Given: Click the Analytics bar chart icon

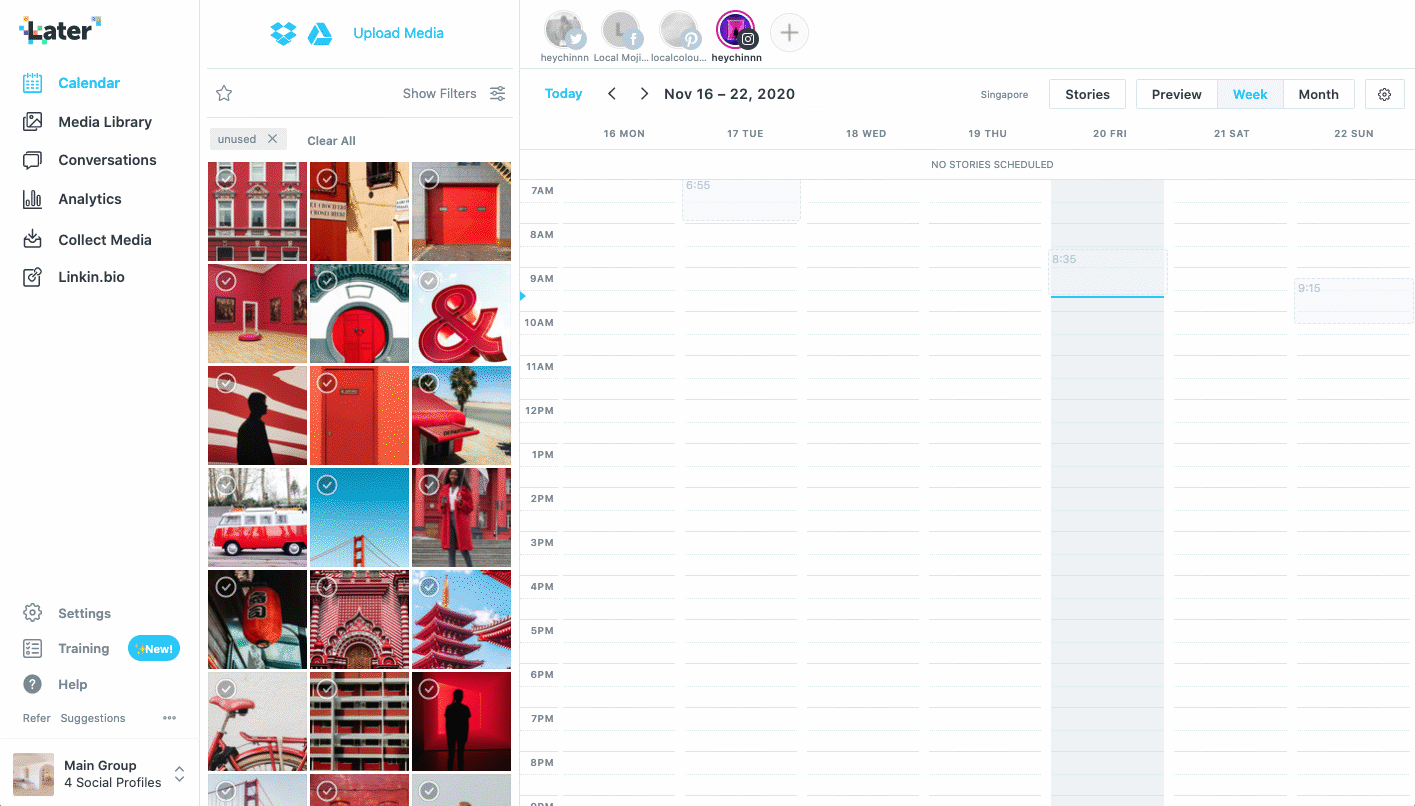Looking at the screenshot, I should [x=33, y=199].
